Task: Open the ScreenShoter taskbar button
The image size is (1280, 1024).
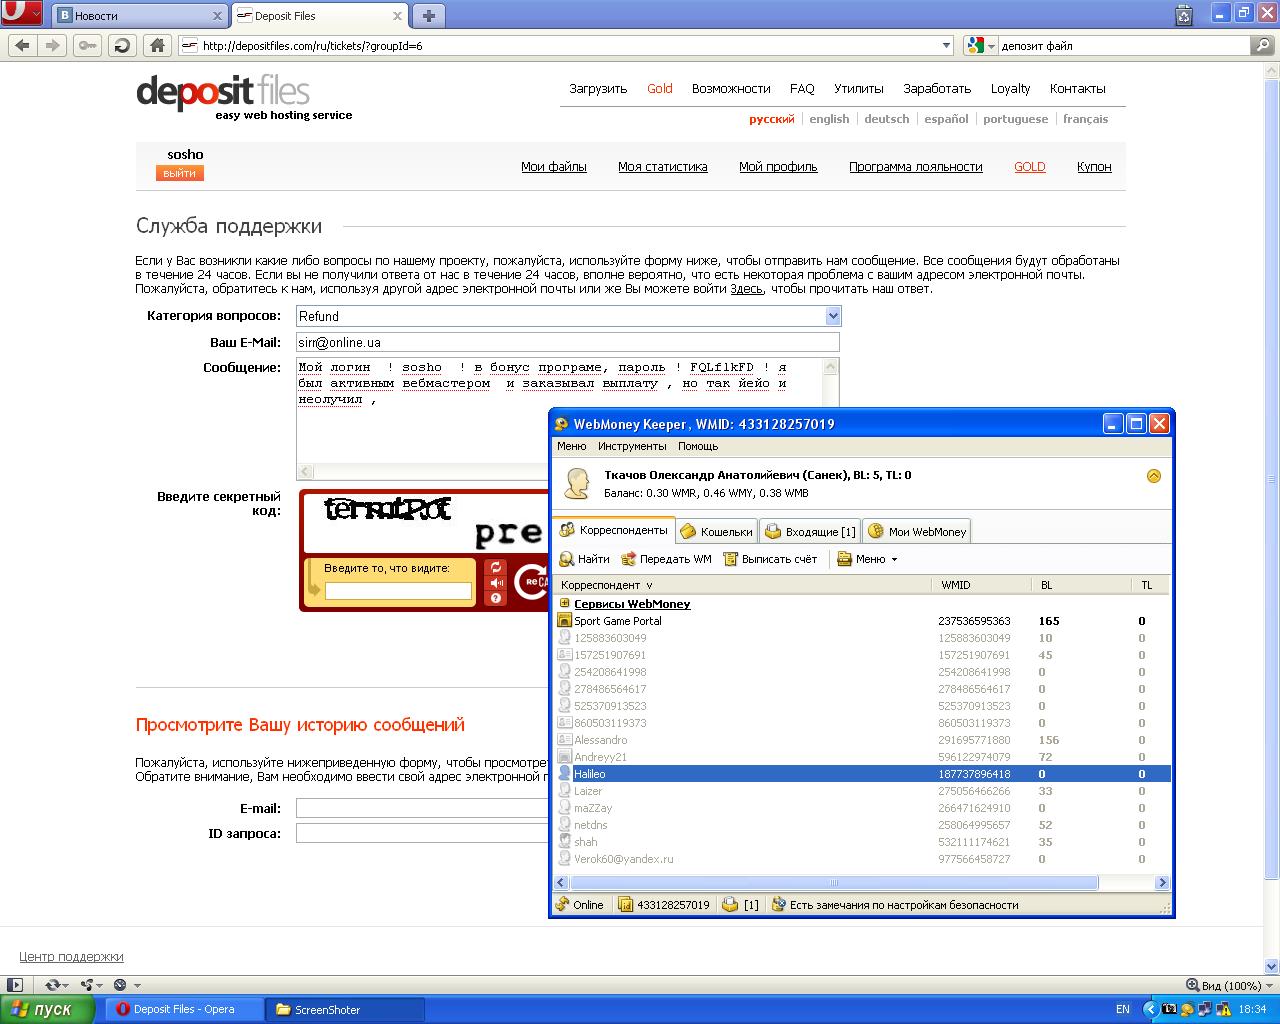Action: tap(345, 1009)
